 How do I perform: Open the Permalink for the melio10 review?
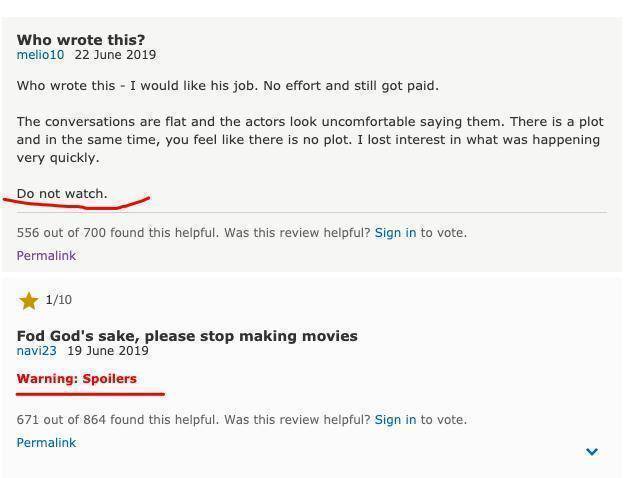[x=46, y=256]
